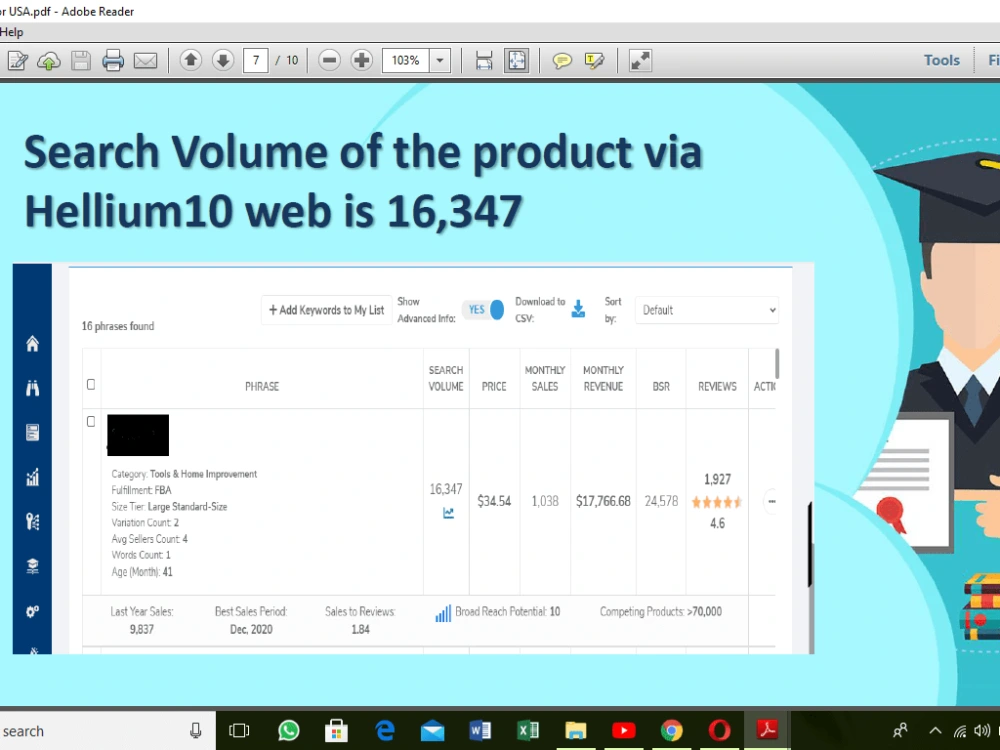
Task: Open the Sort by Default dropdown
Action: tap(707, 310)
